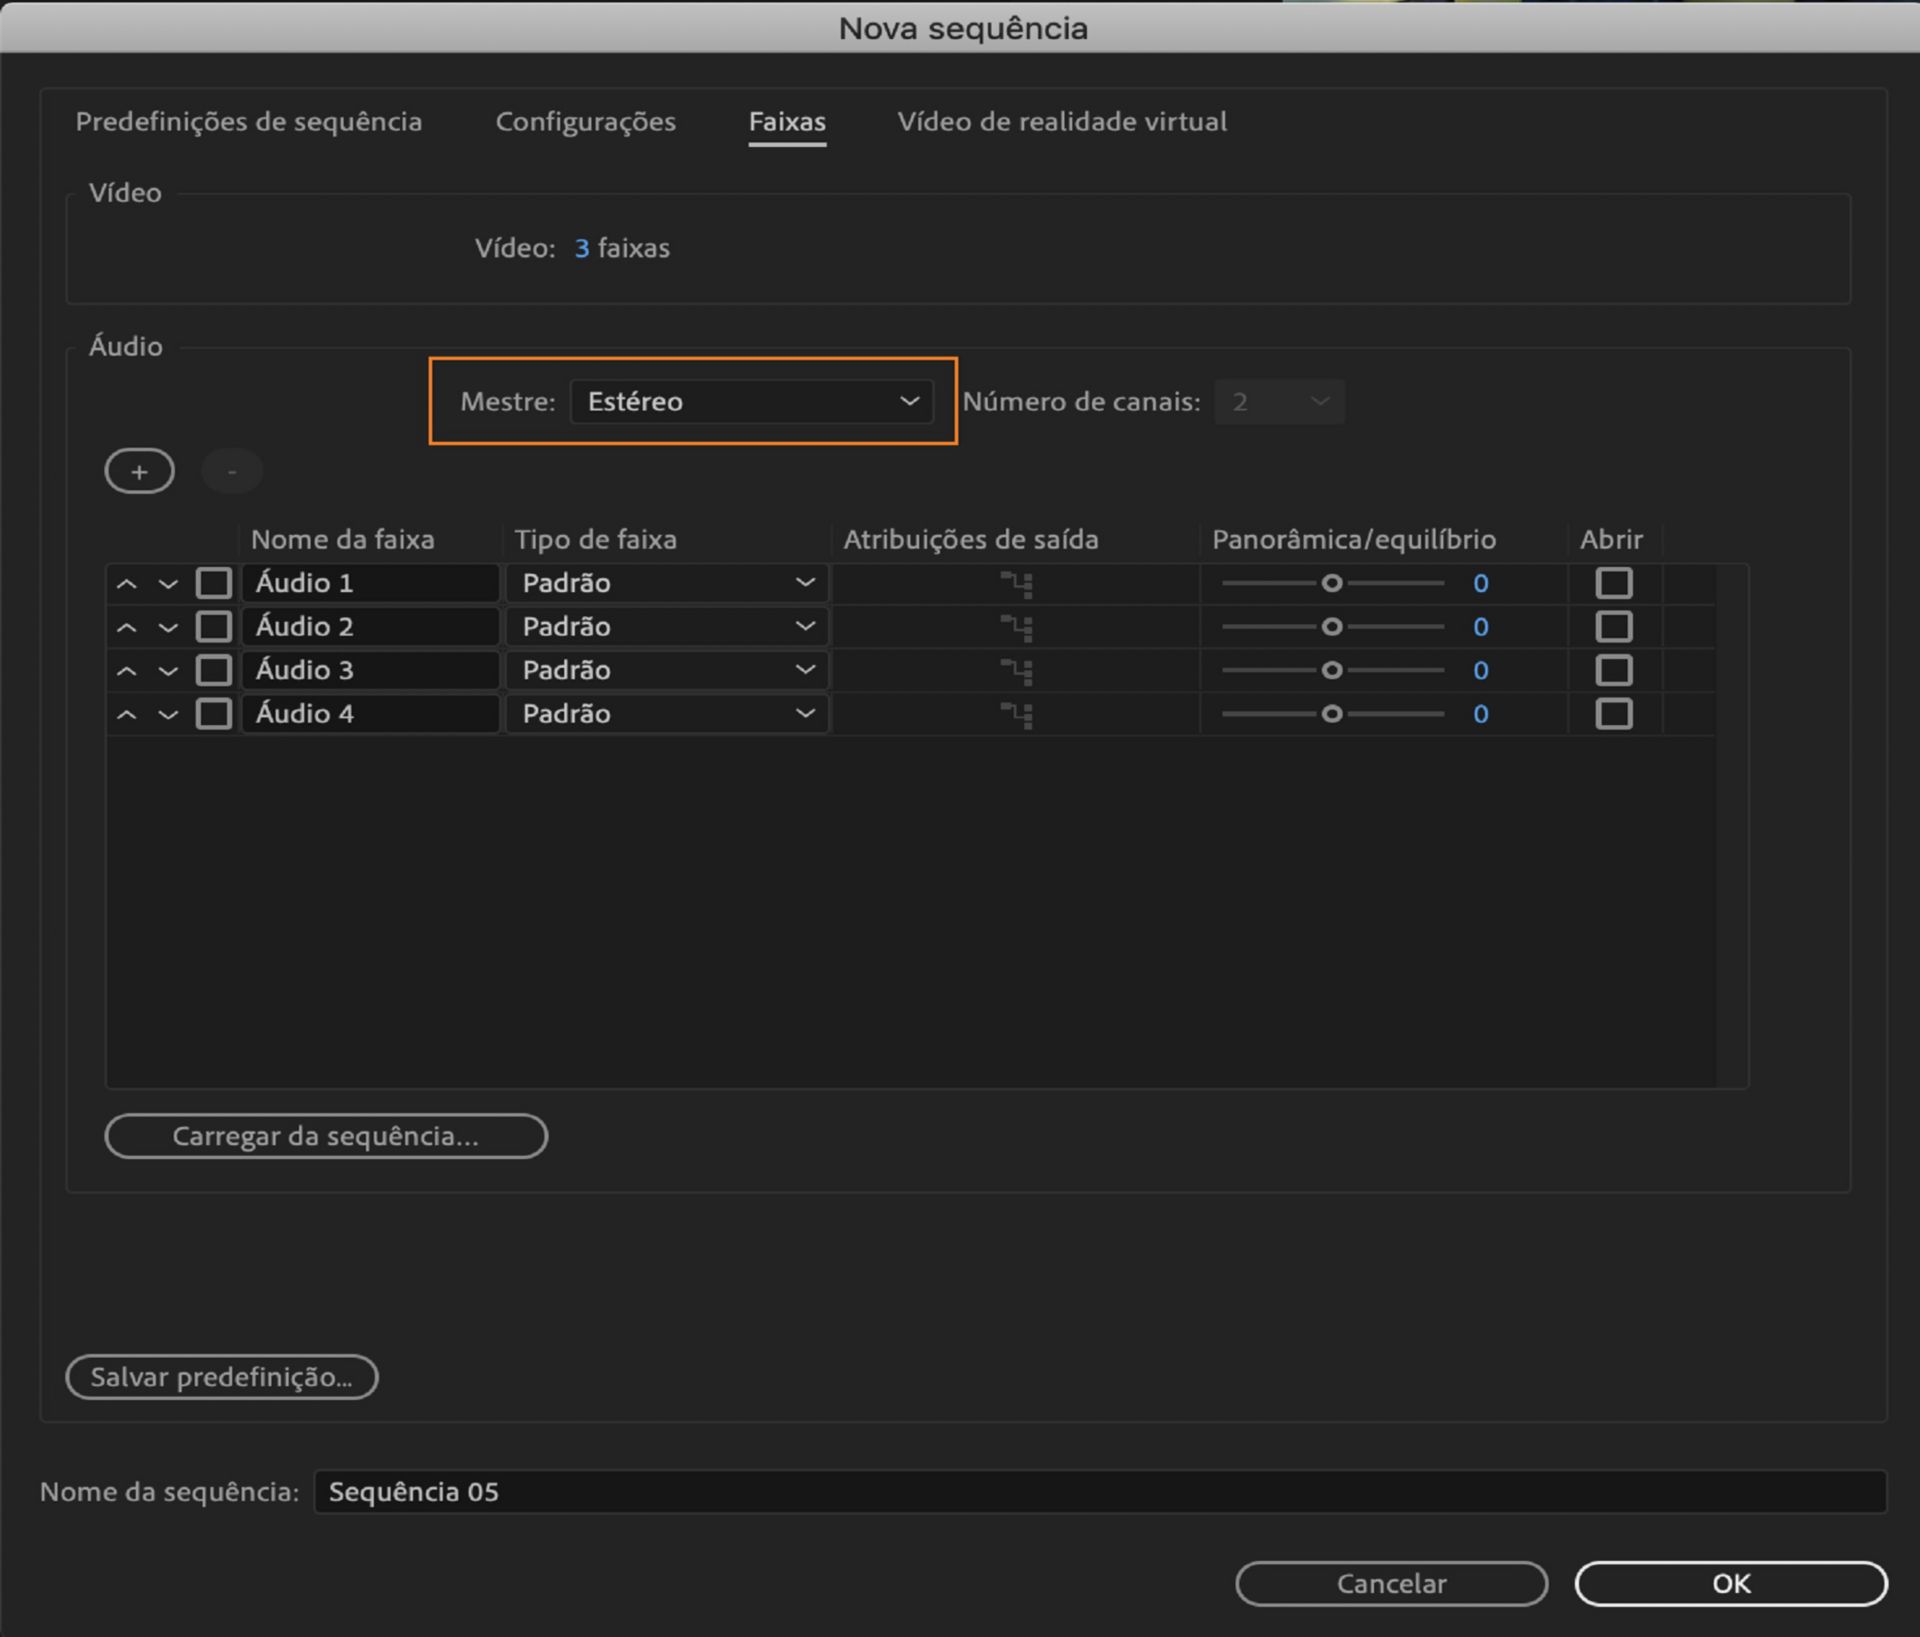Open output assignments icon for Áudio 4
Image resolution: width=1920 pixels, height=1637 pixels.
(x=1017, y=715)
